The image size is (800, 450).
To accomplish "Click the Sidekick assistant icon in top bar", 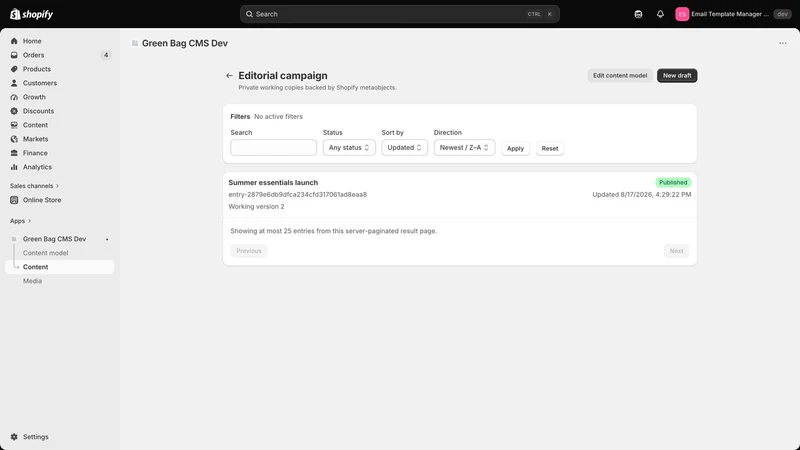I will [x=638, y=14].
